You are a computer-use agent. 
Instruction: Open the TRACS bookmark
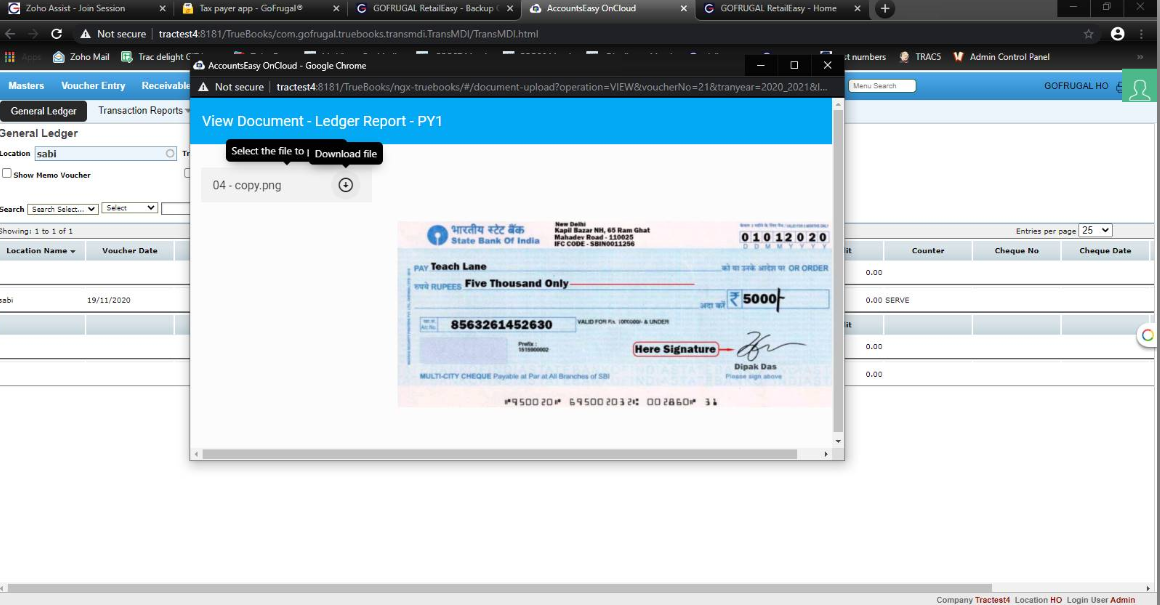[920, 57]
